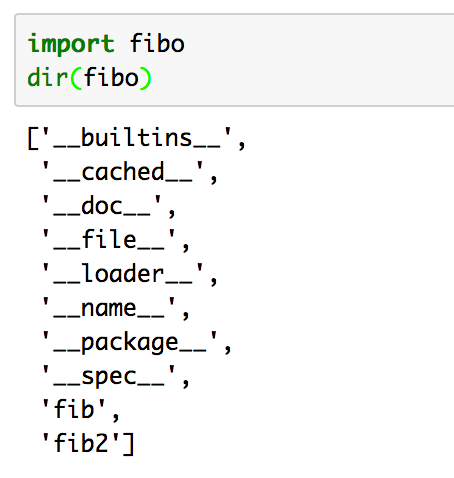Image resolution: width=454 pixels, height=478 pixels.
Task: Click the dir function call
Action: 47,77
